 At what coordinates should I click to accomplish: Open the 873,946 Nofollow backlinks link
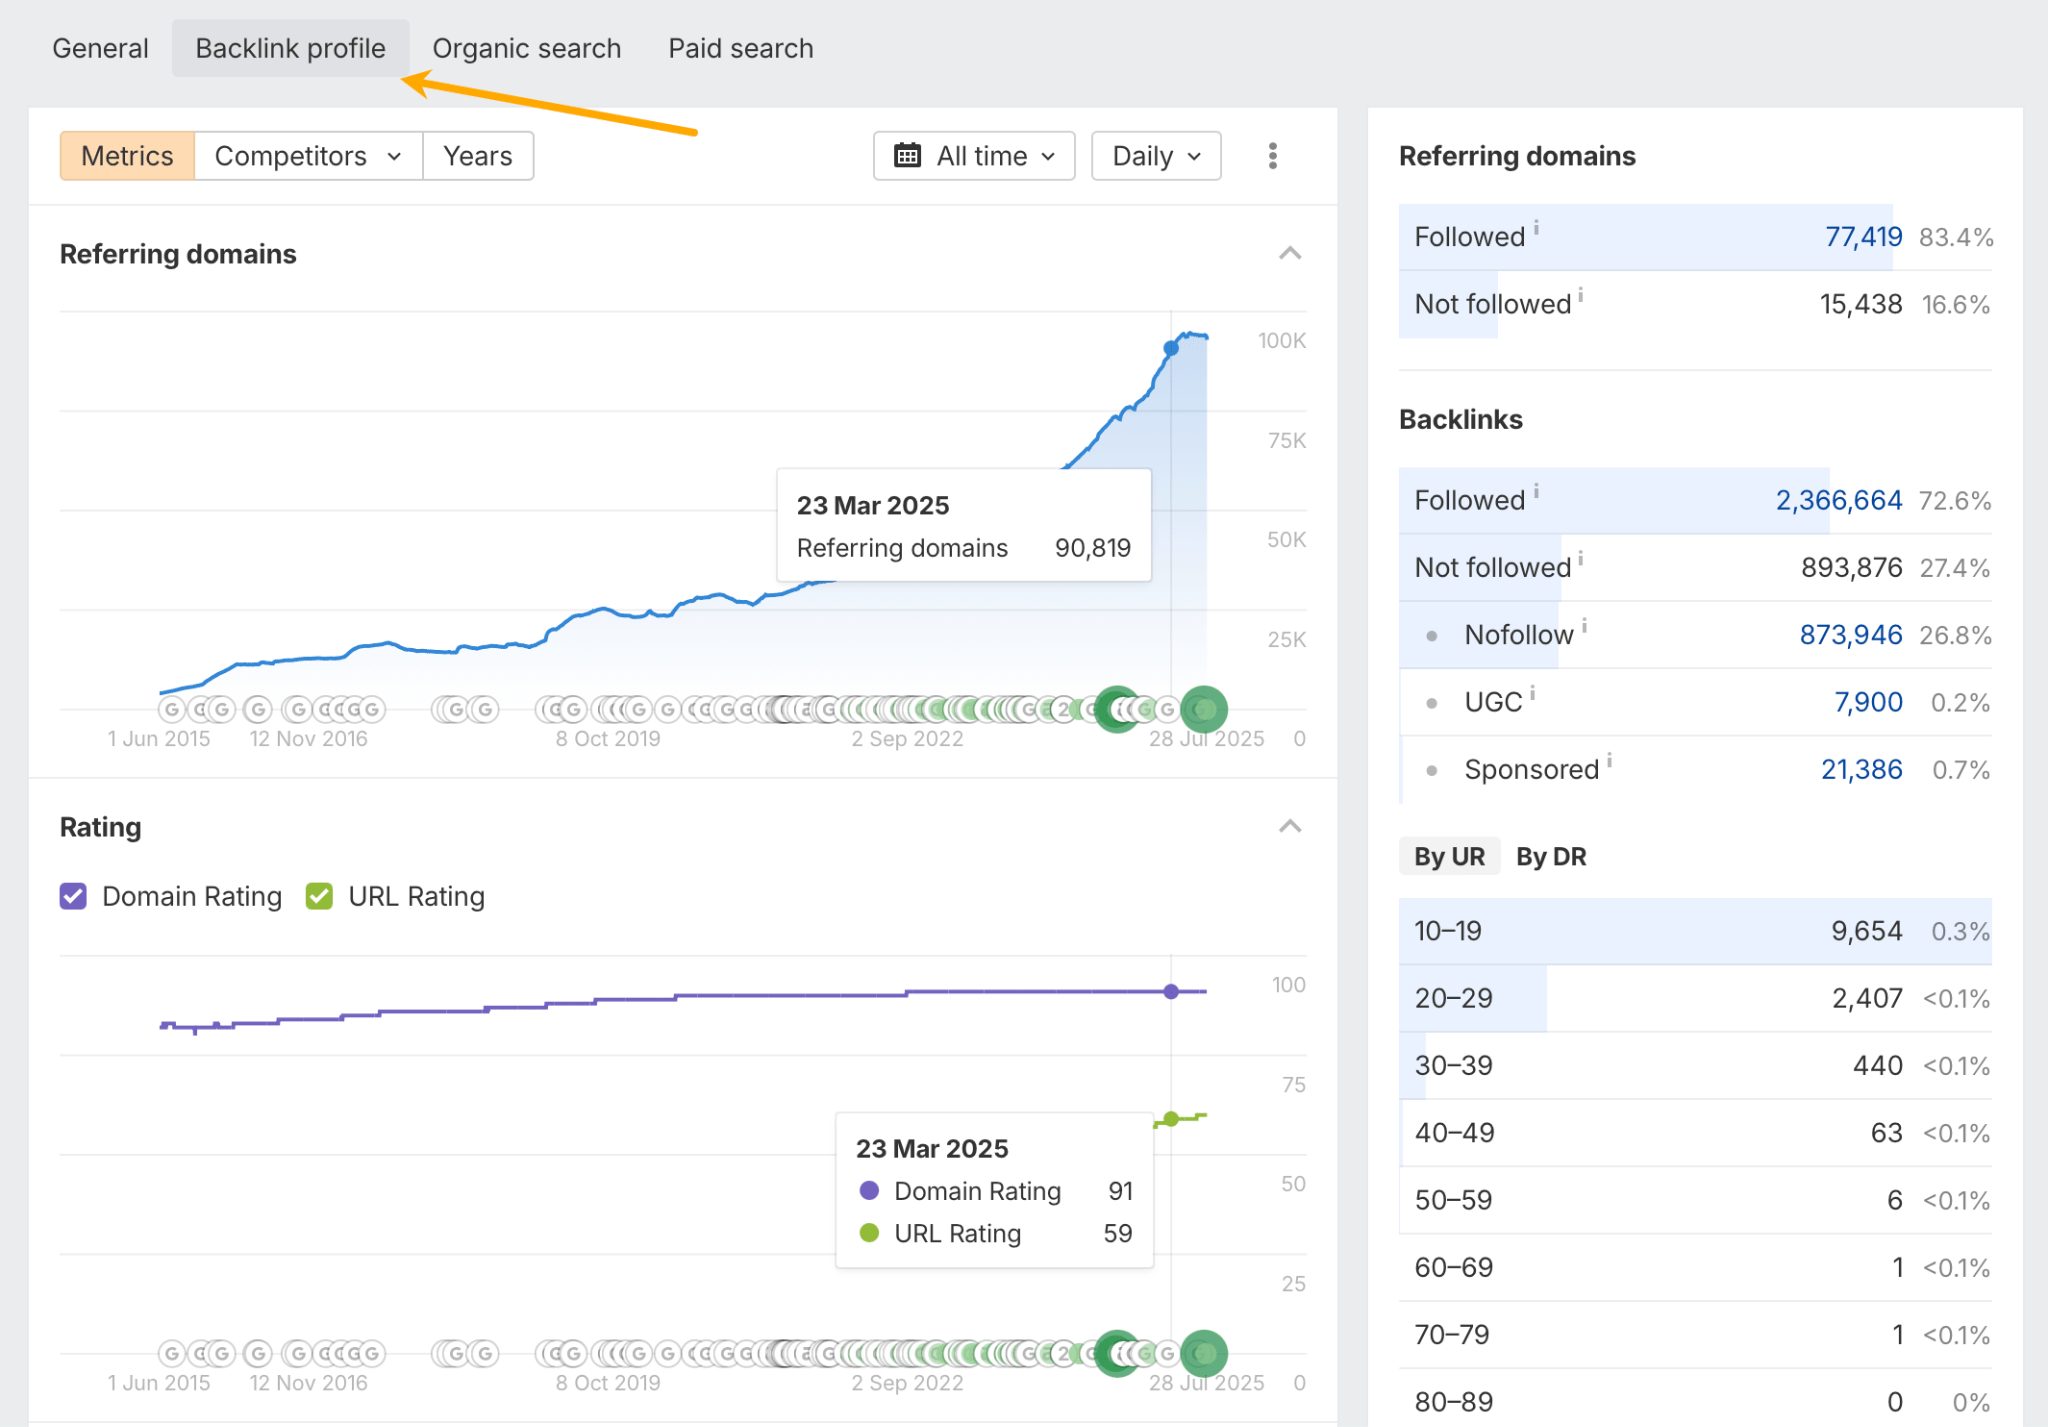point(1850,634)
